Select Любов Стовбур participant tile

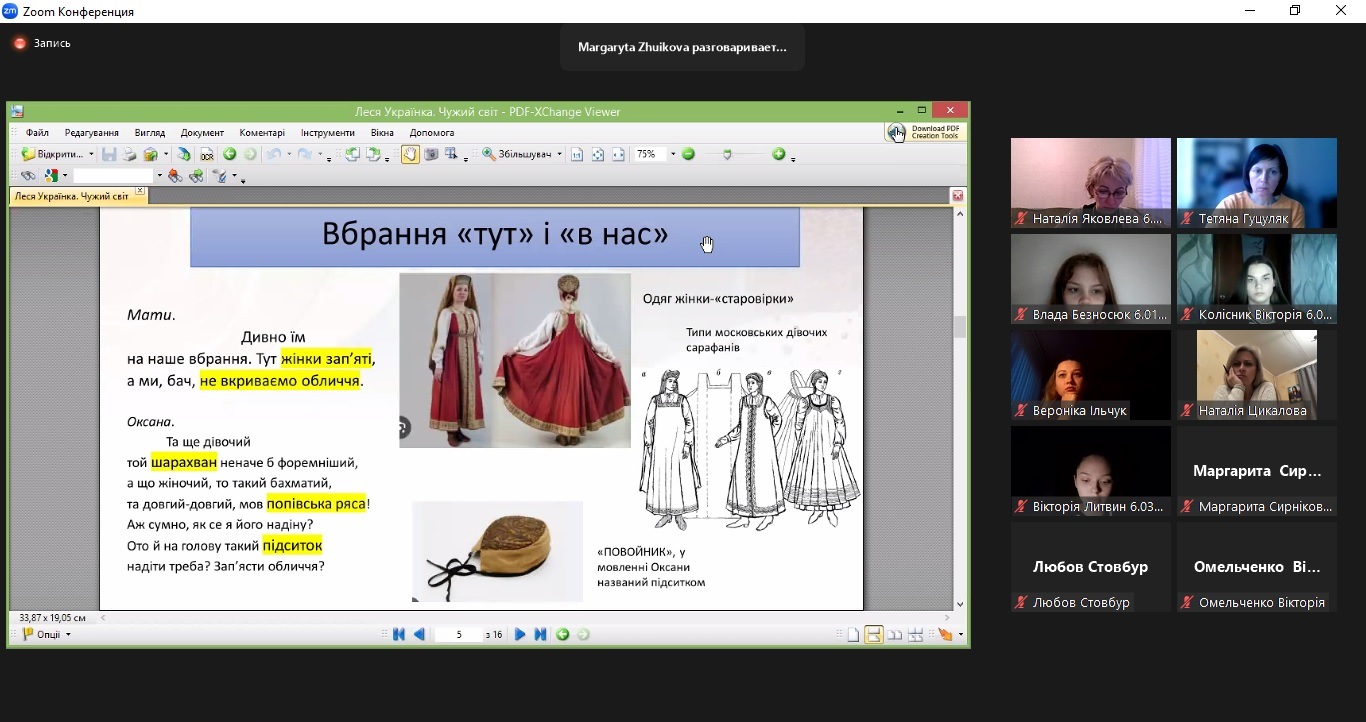[1090, 567]
